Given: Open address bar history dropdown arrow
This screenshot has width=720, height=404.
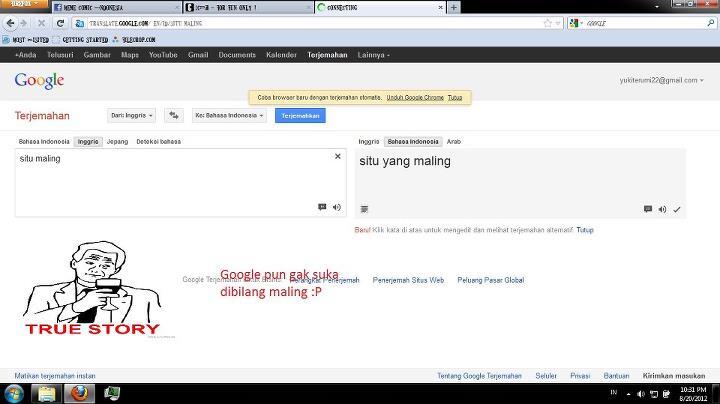Looking at the screenshot, I should click(558, 23).
